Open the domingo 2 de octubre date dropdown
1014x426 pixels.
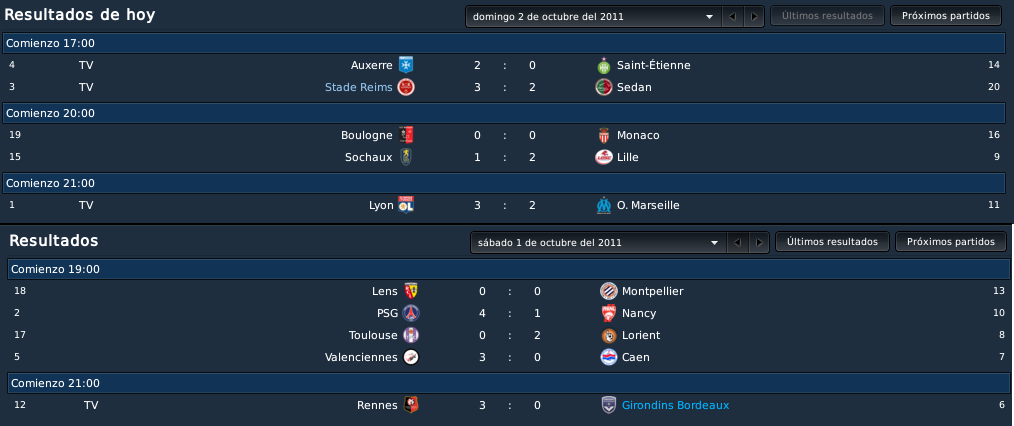[593, 16]
